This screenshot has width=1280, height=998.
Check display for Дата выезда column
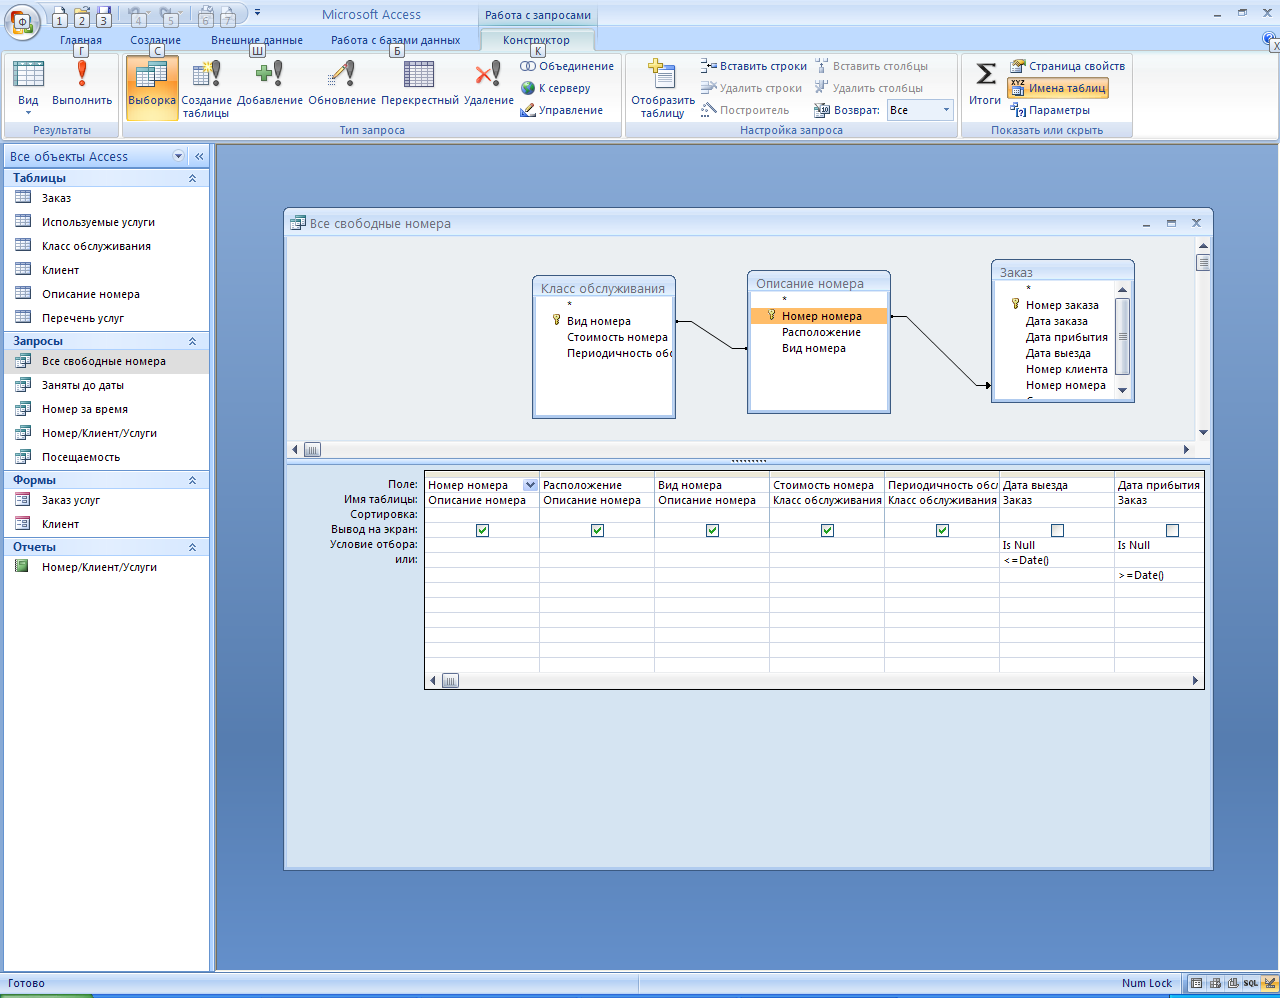1057,530
